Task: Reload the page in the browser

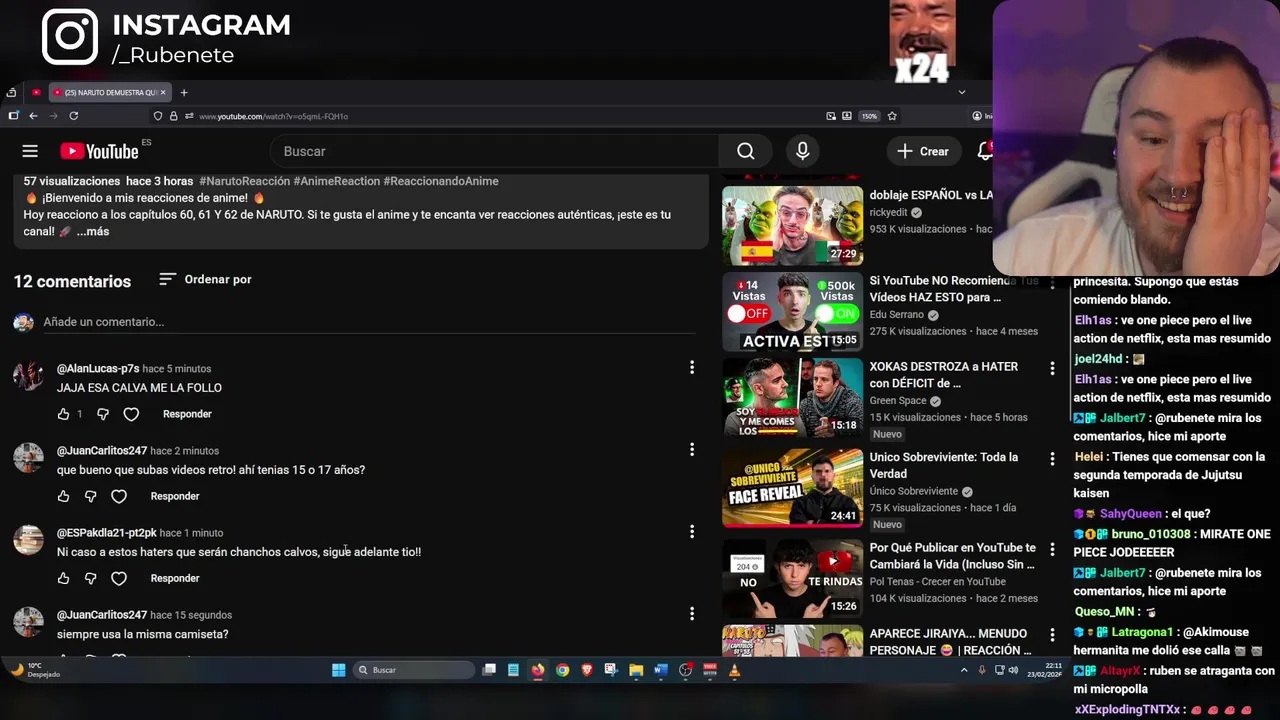Action: [74, 116]
